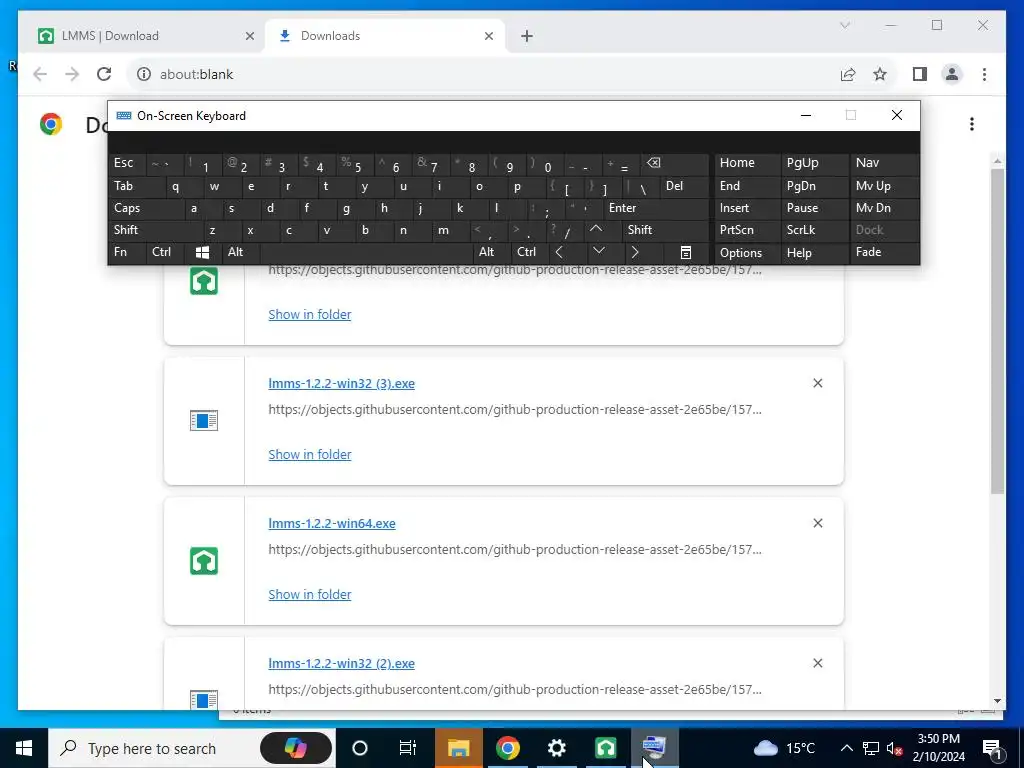This screenshot has width=1024, height=768.
Task: Open Copilot from the taskbar
Action: (x=296, y=748)
